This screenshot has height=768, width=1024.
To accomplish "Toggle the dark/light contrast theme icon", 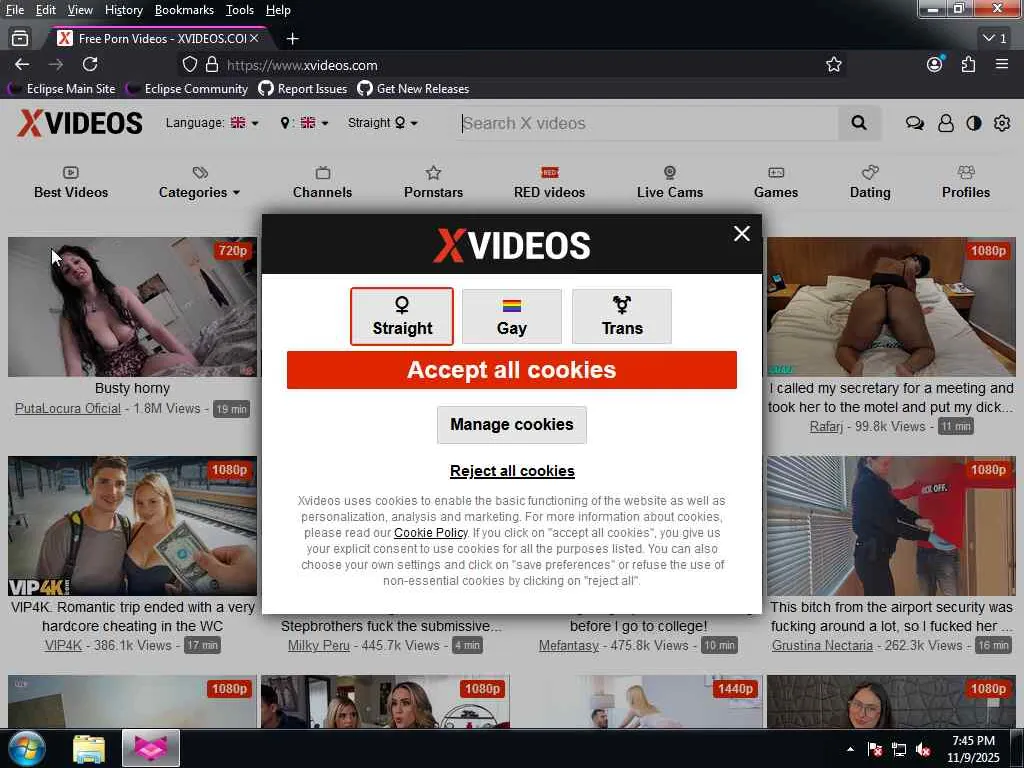I will 974,123.
